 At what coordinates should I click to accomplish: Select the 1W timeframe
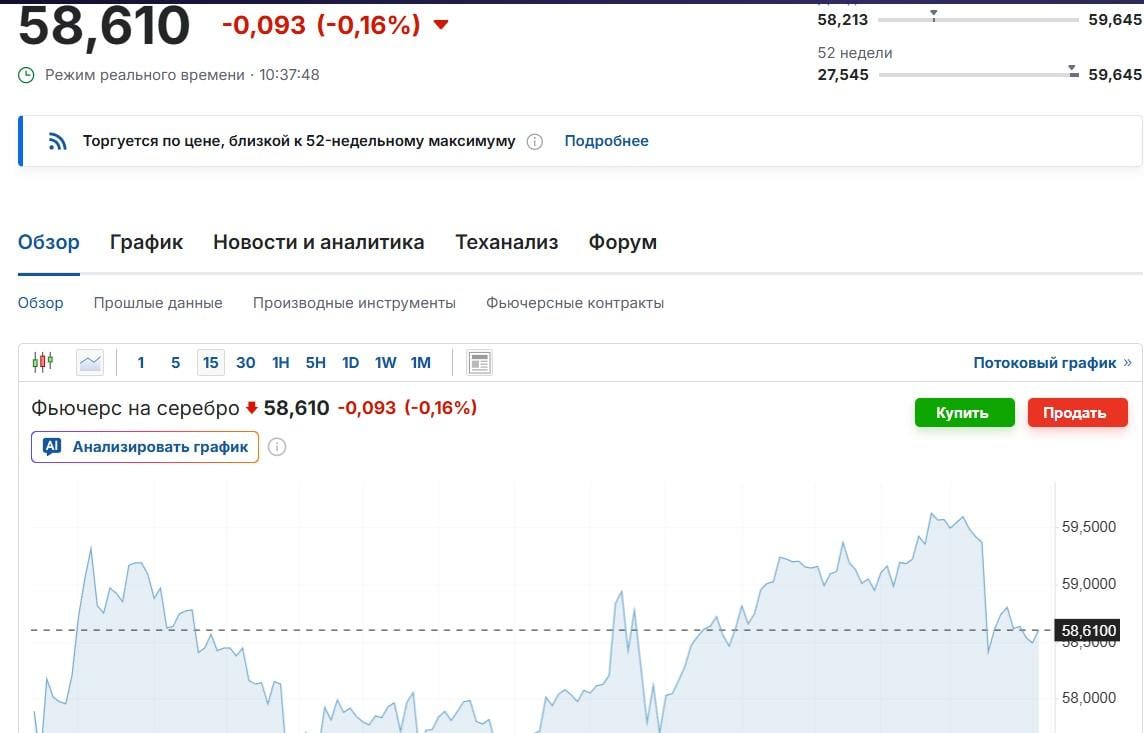(x=385, y=362)
